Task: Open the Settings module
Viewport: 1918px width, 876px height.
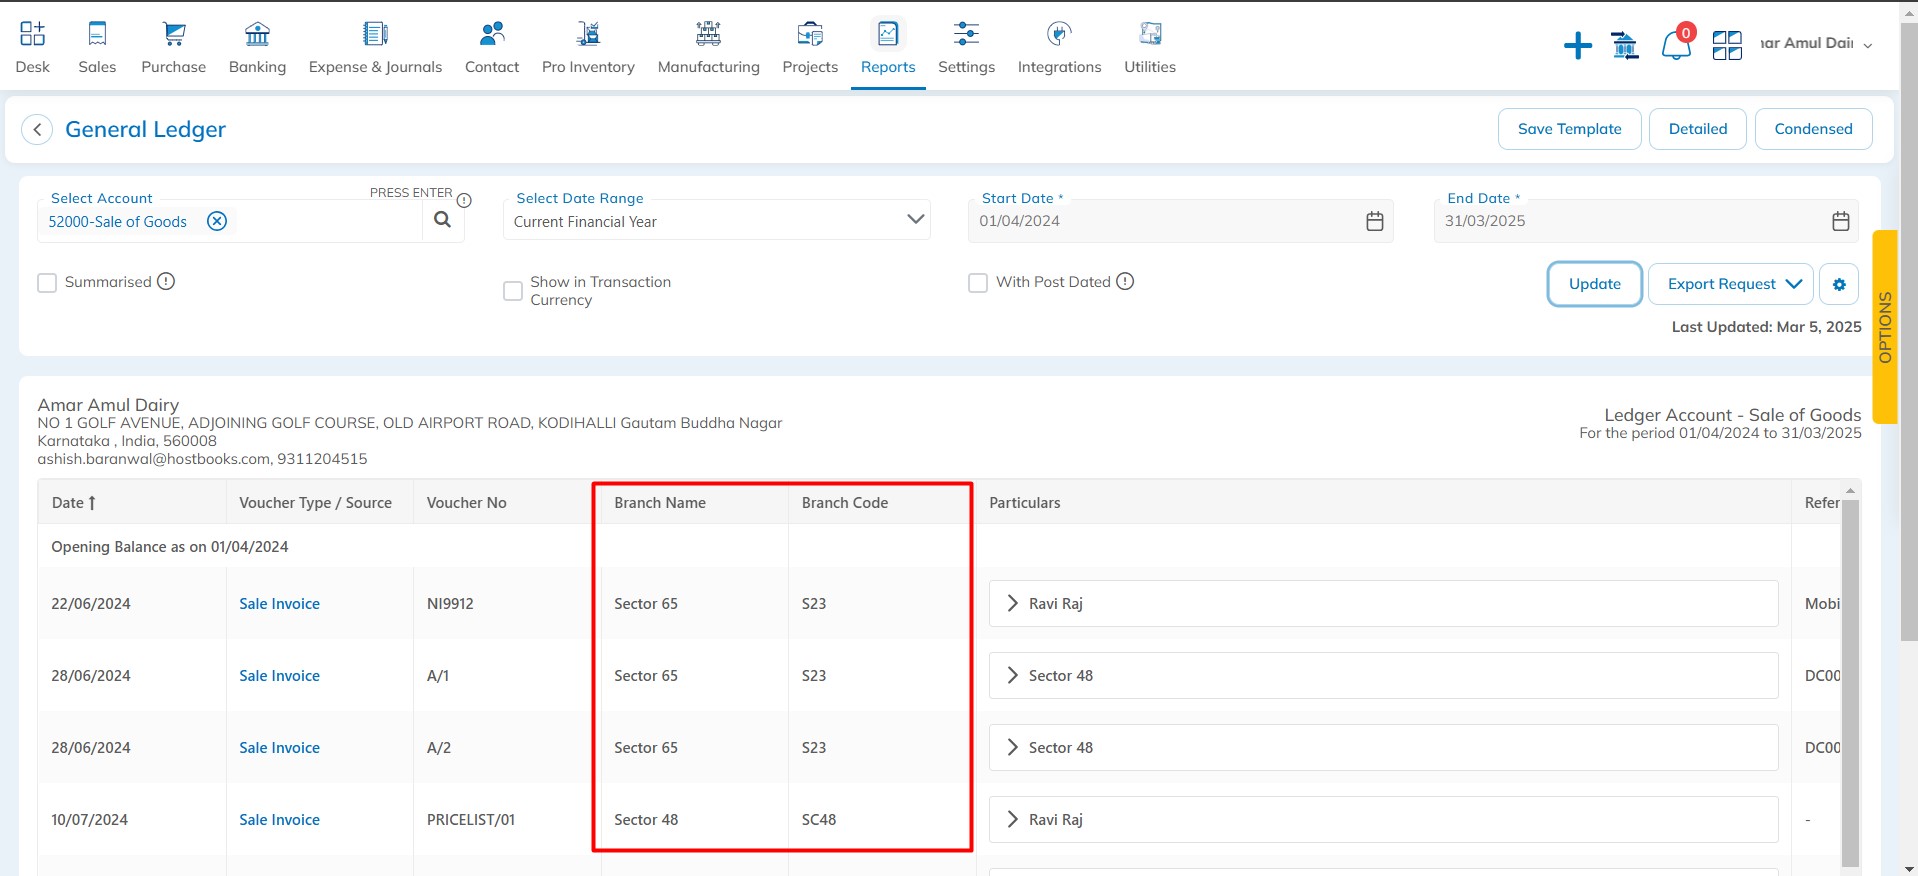Action: 966,47
